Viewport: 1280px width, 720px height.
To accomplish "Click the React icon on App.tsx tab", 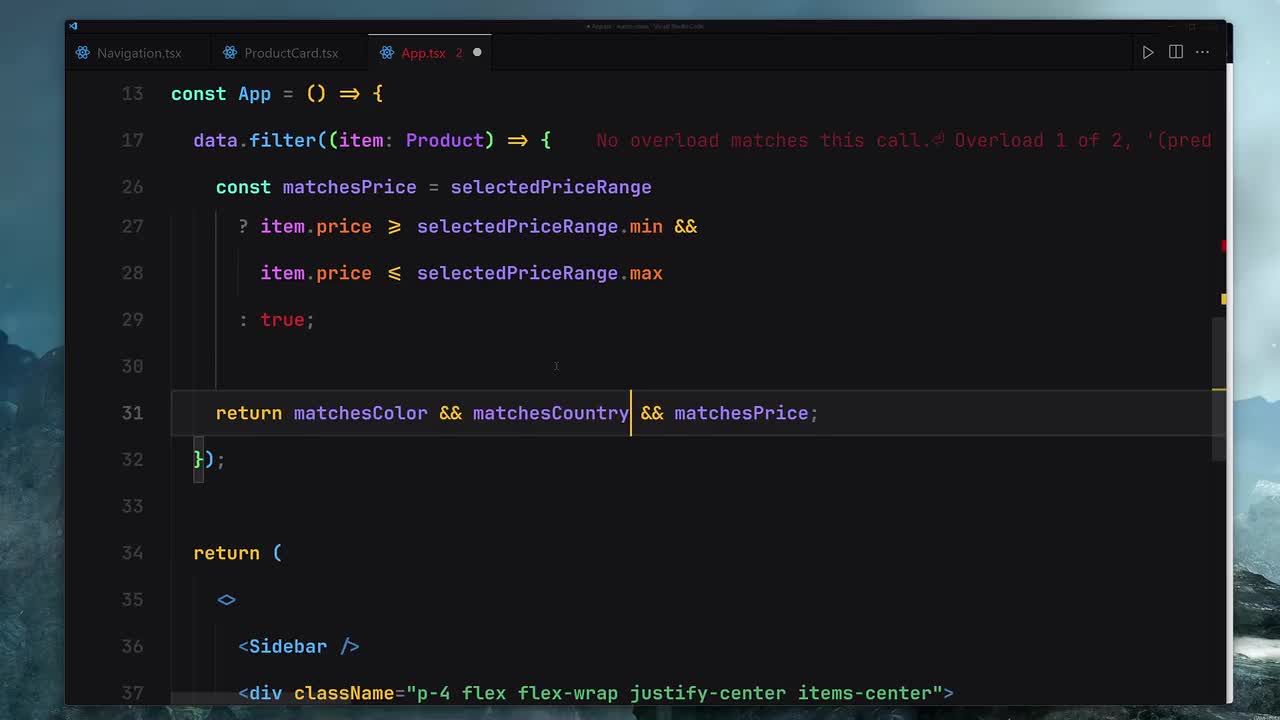I will click(x=387, y=53).
